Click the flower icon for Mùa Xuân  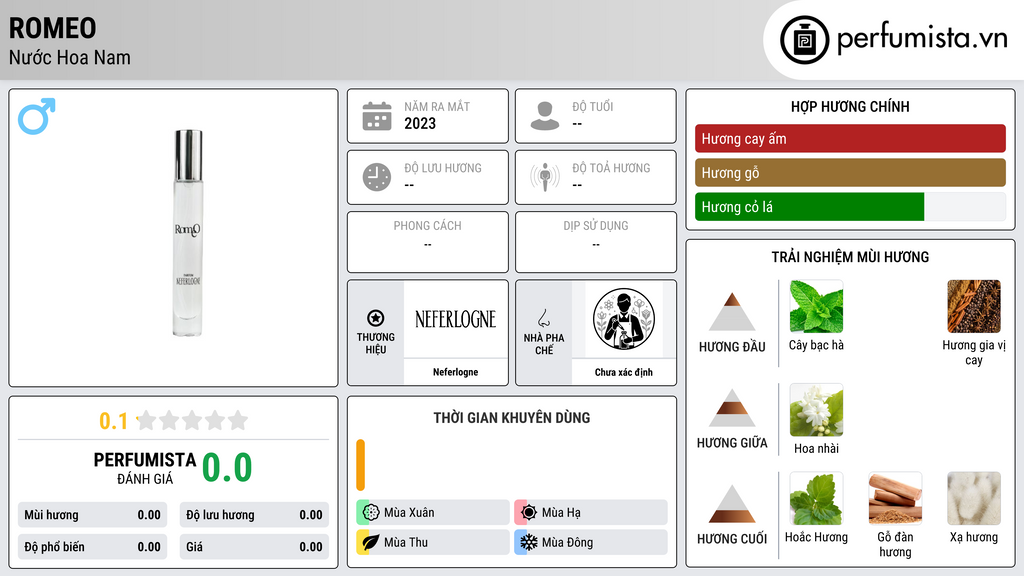click(371, 513)
